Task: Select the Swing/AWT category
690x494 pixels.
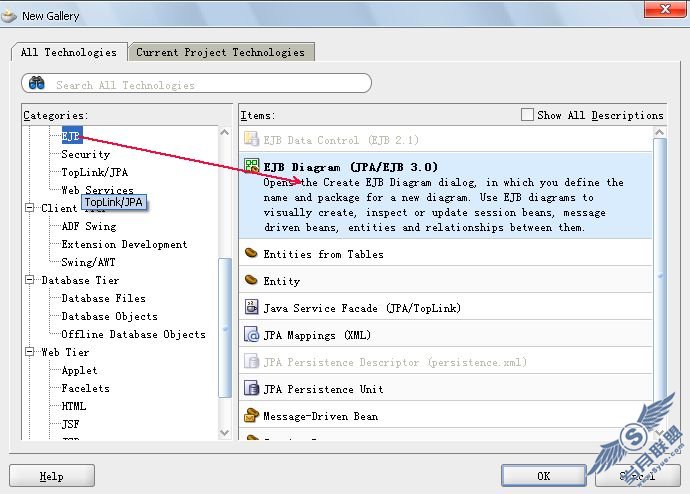Action: point(88,262)
